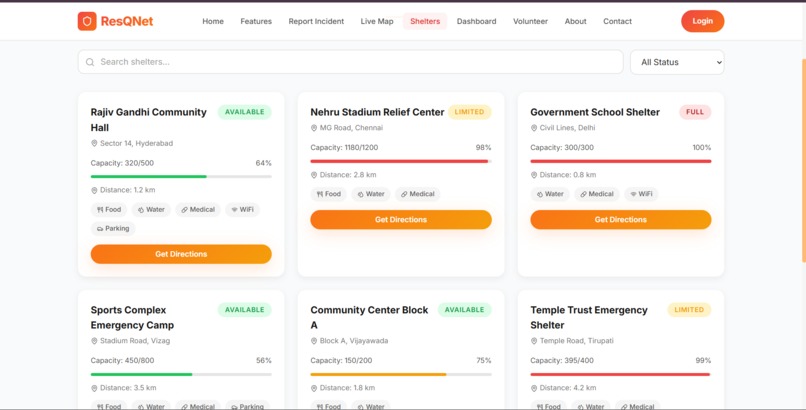The height and width of the screenshot is (410, 806).
Task: Click pin icon next to Distance: 2.8 km
Action: tap(314, 175)
